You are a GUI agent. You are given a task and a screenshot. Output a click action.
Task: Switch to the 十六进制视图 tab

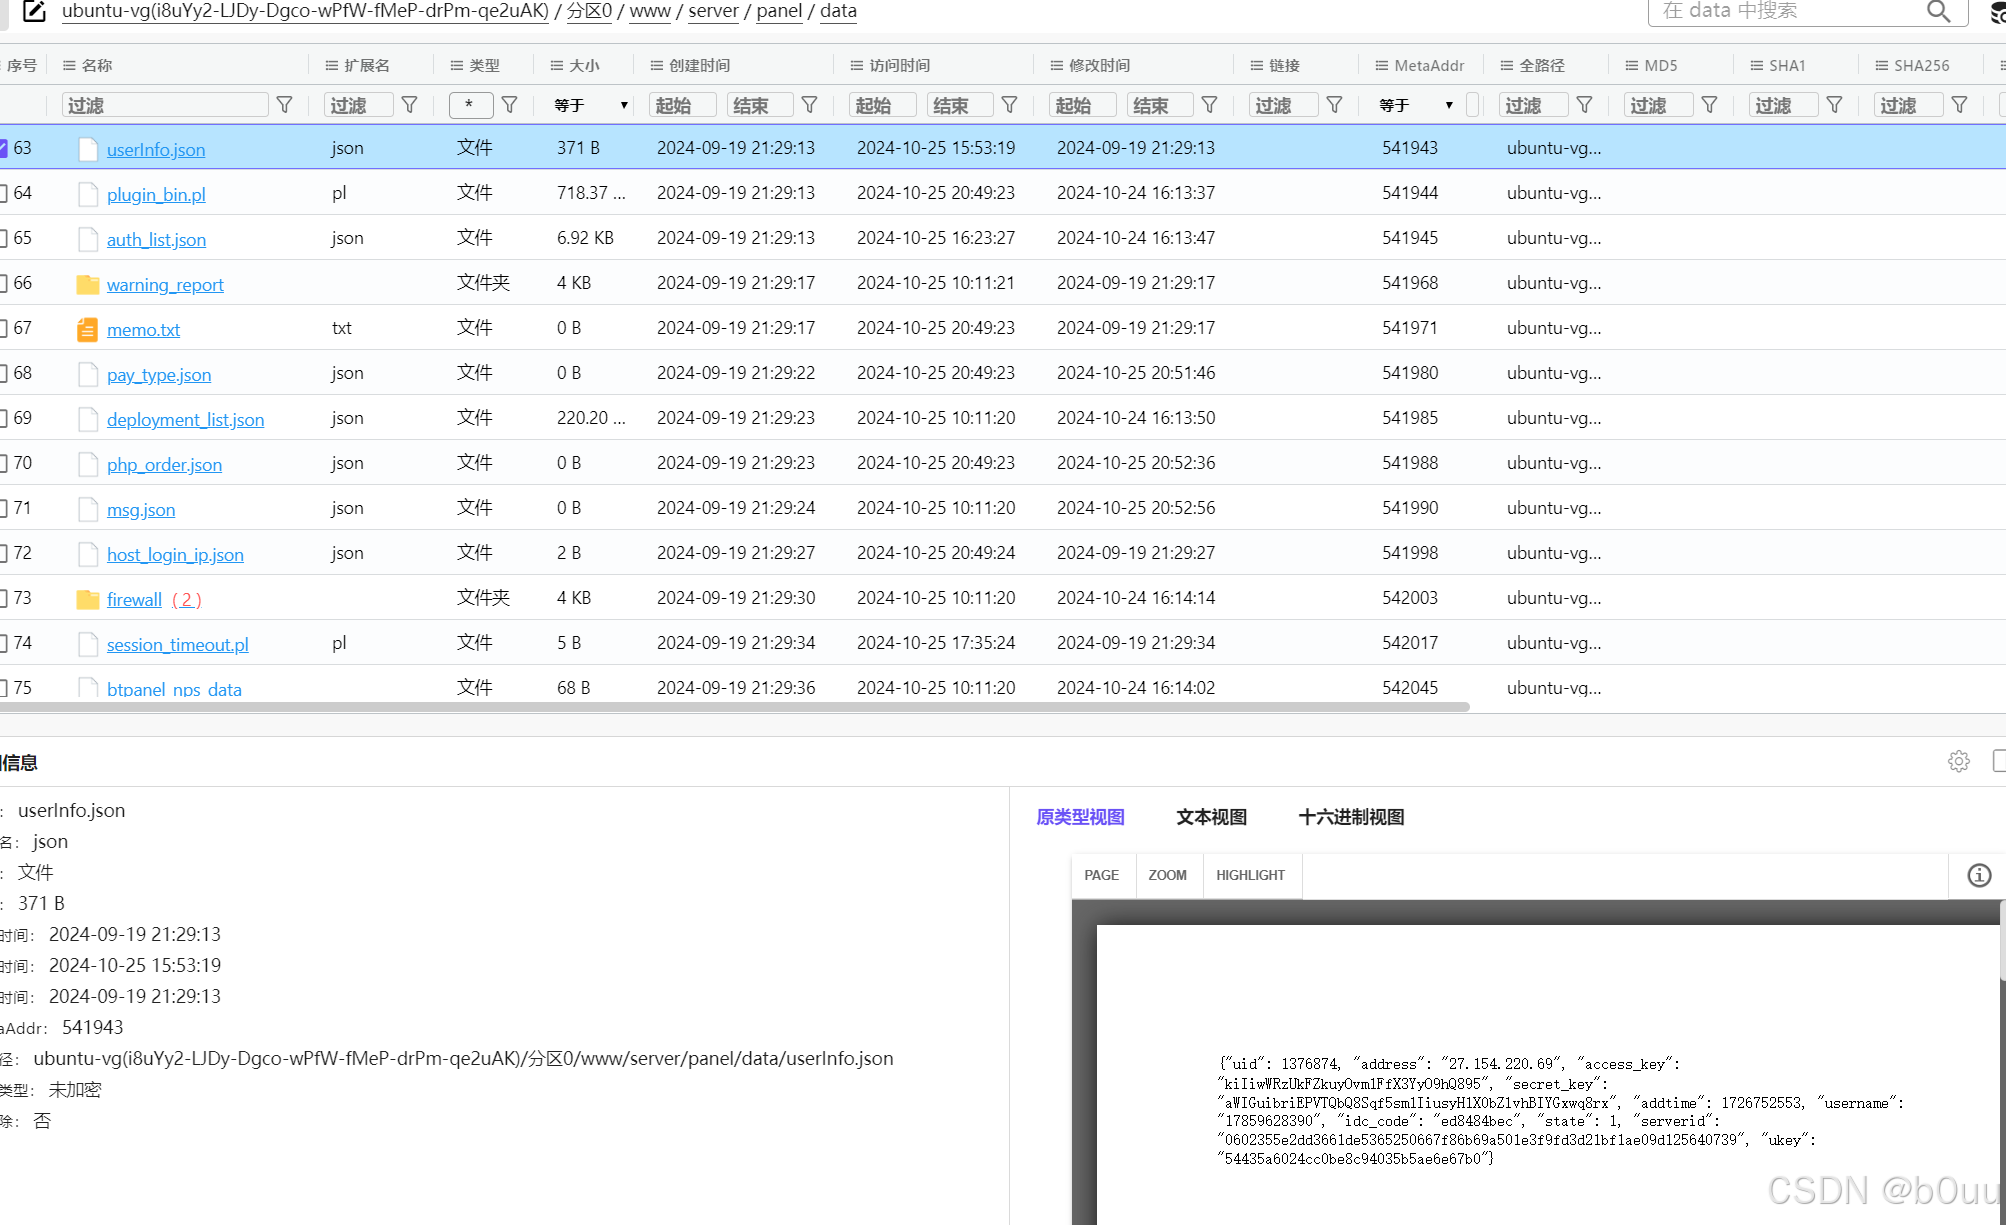coord(1351,817)
